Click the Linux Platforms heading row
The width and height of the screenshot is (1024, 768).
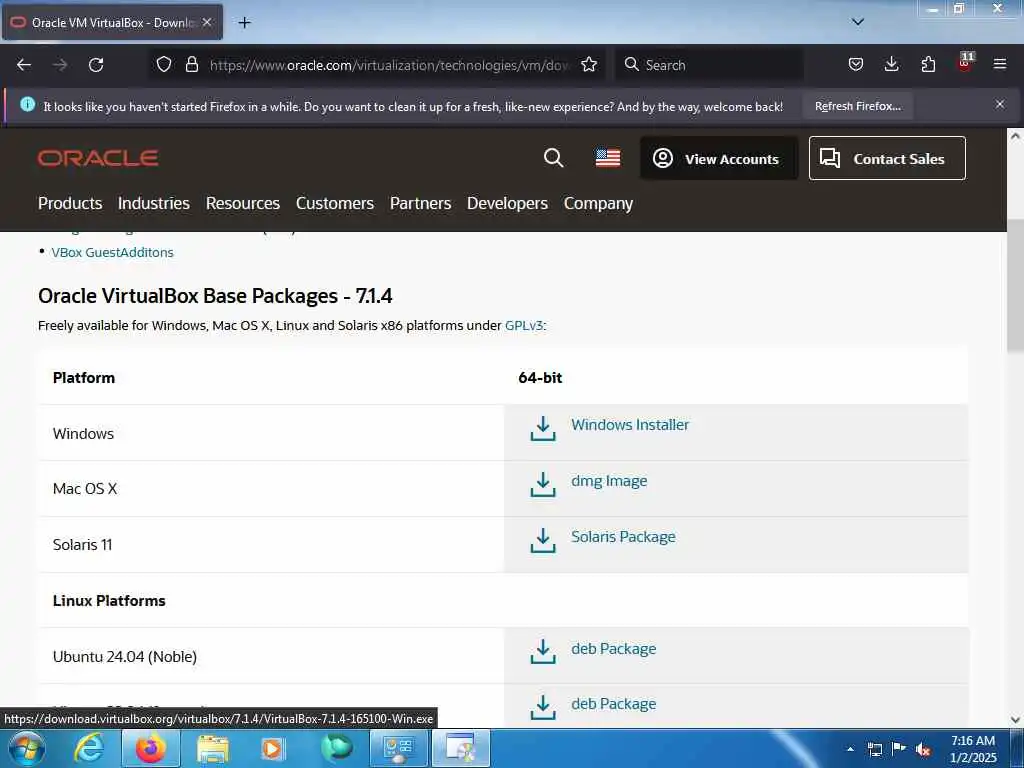pyautogui.click(x=503, y=600)
